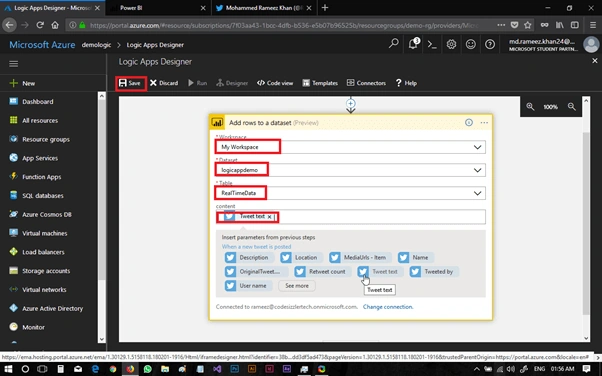Image resolution: width=602 pixels, height=376 pixels.
Task: Insert Tweet text from parameter list
Action: [x=380, y=272]
